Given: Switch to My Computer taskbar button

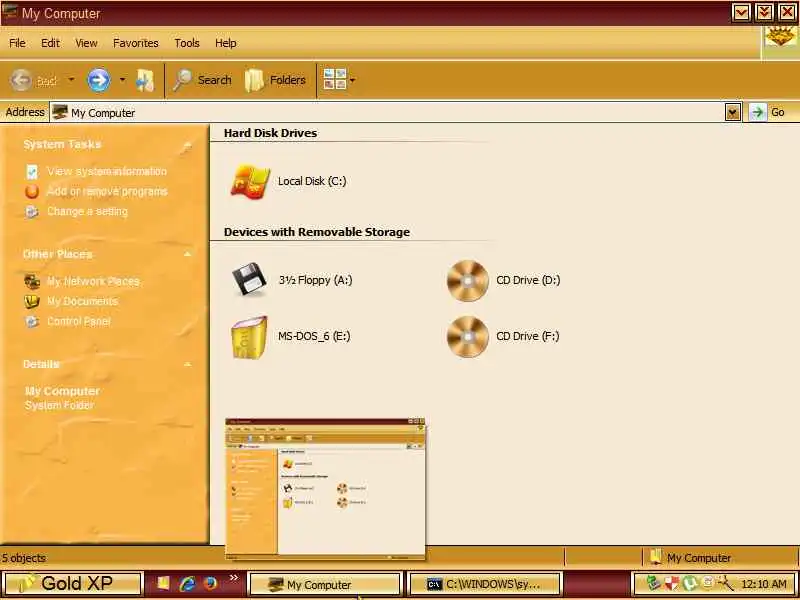Looking at the screenshot, I should click(x=324, y=584).
